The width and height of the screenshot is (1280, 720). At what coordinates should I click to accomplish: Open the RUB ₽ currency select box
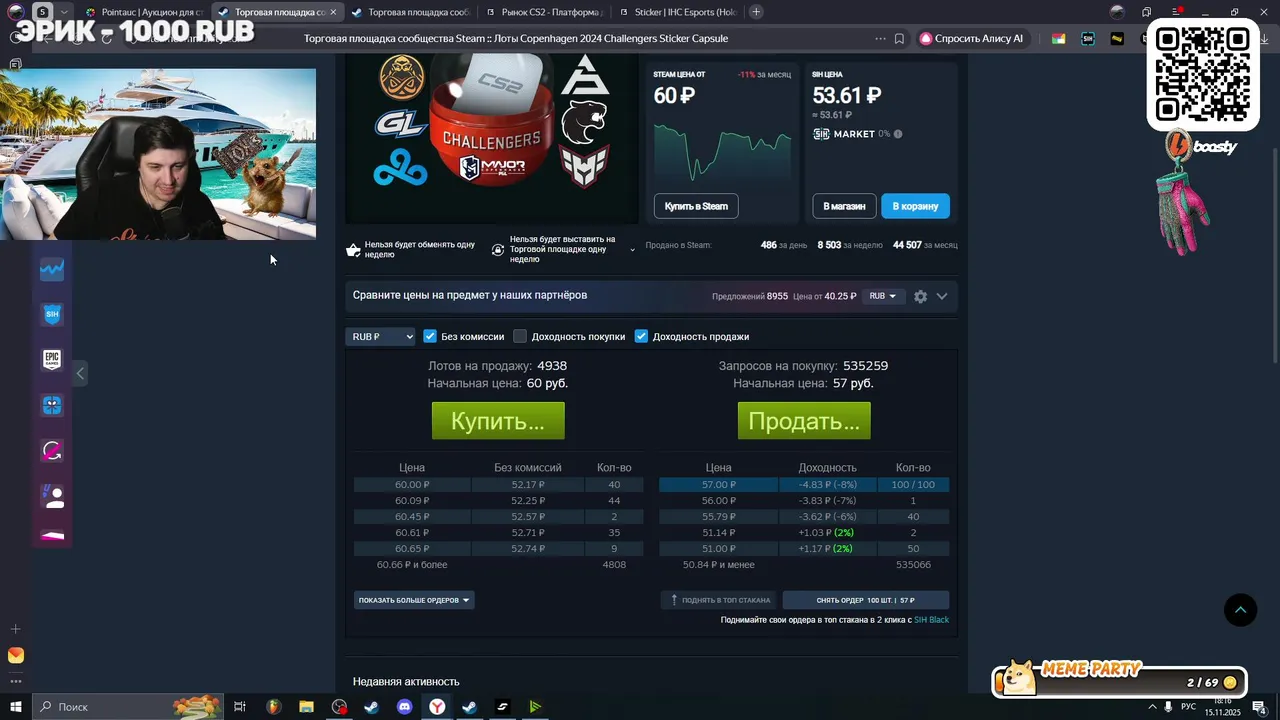380,337
